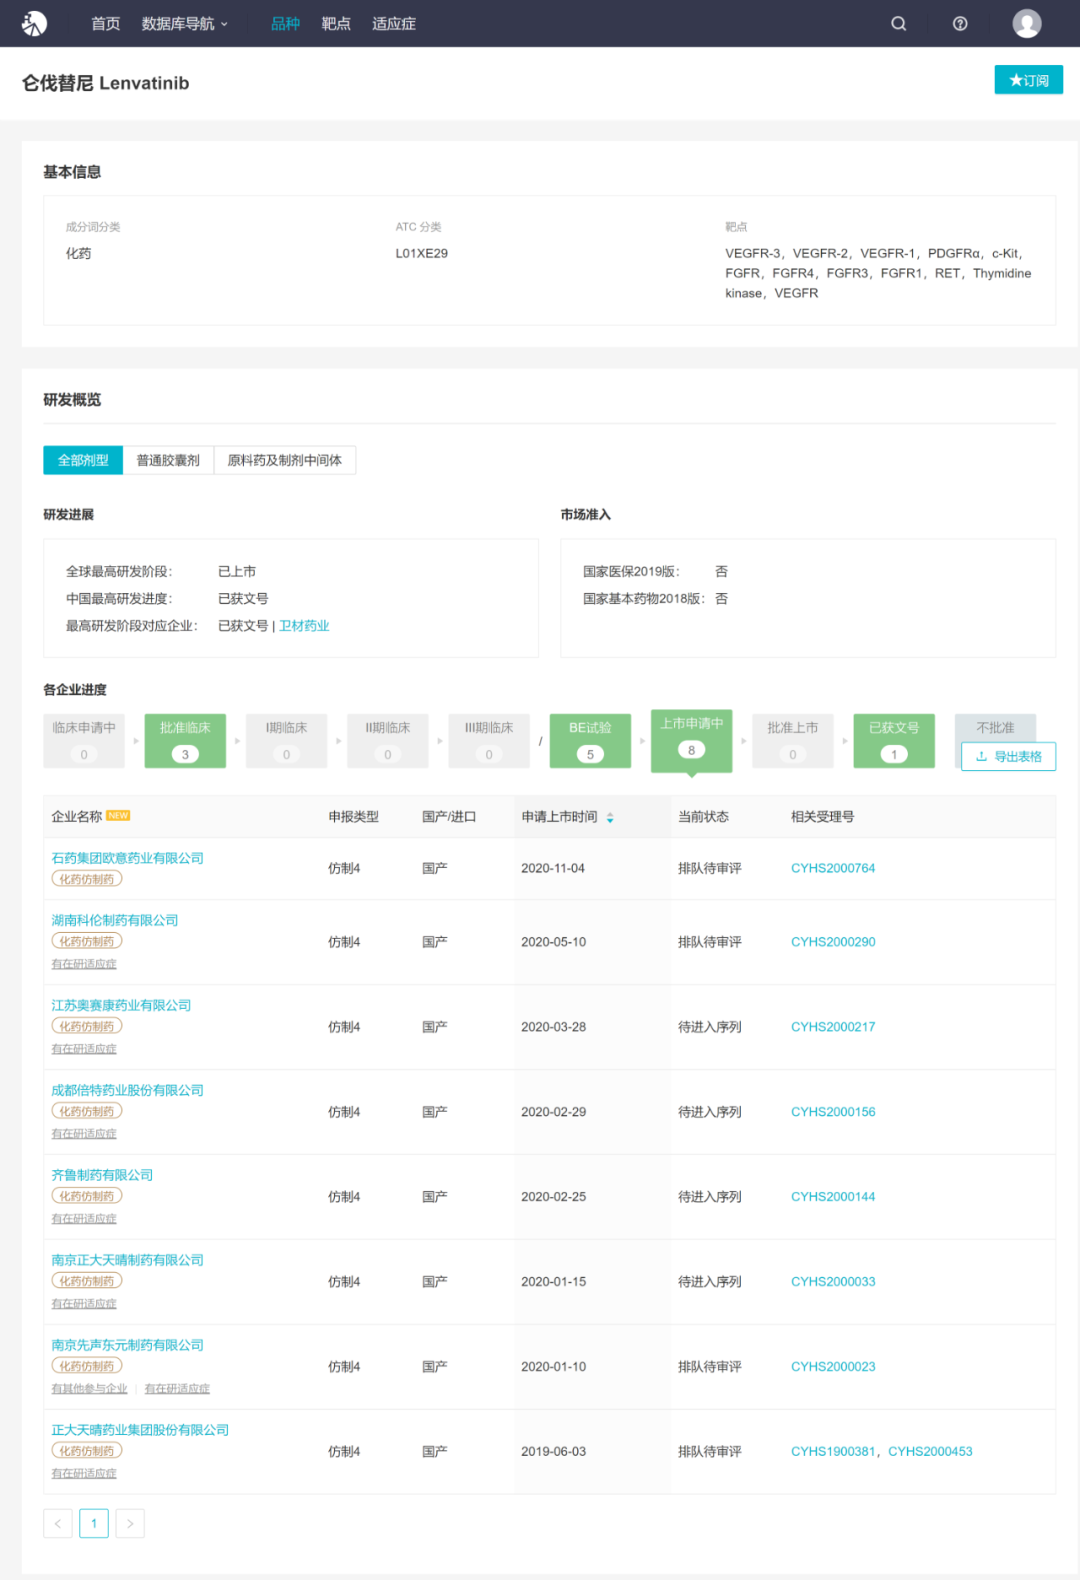Click 有在研适应症 under 齐鲁制药
Screen dimensions: 1080x1580
click(x=84, y=1219)
